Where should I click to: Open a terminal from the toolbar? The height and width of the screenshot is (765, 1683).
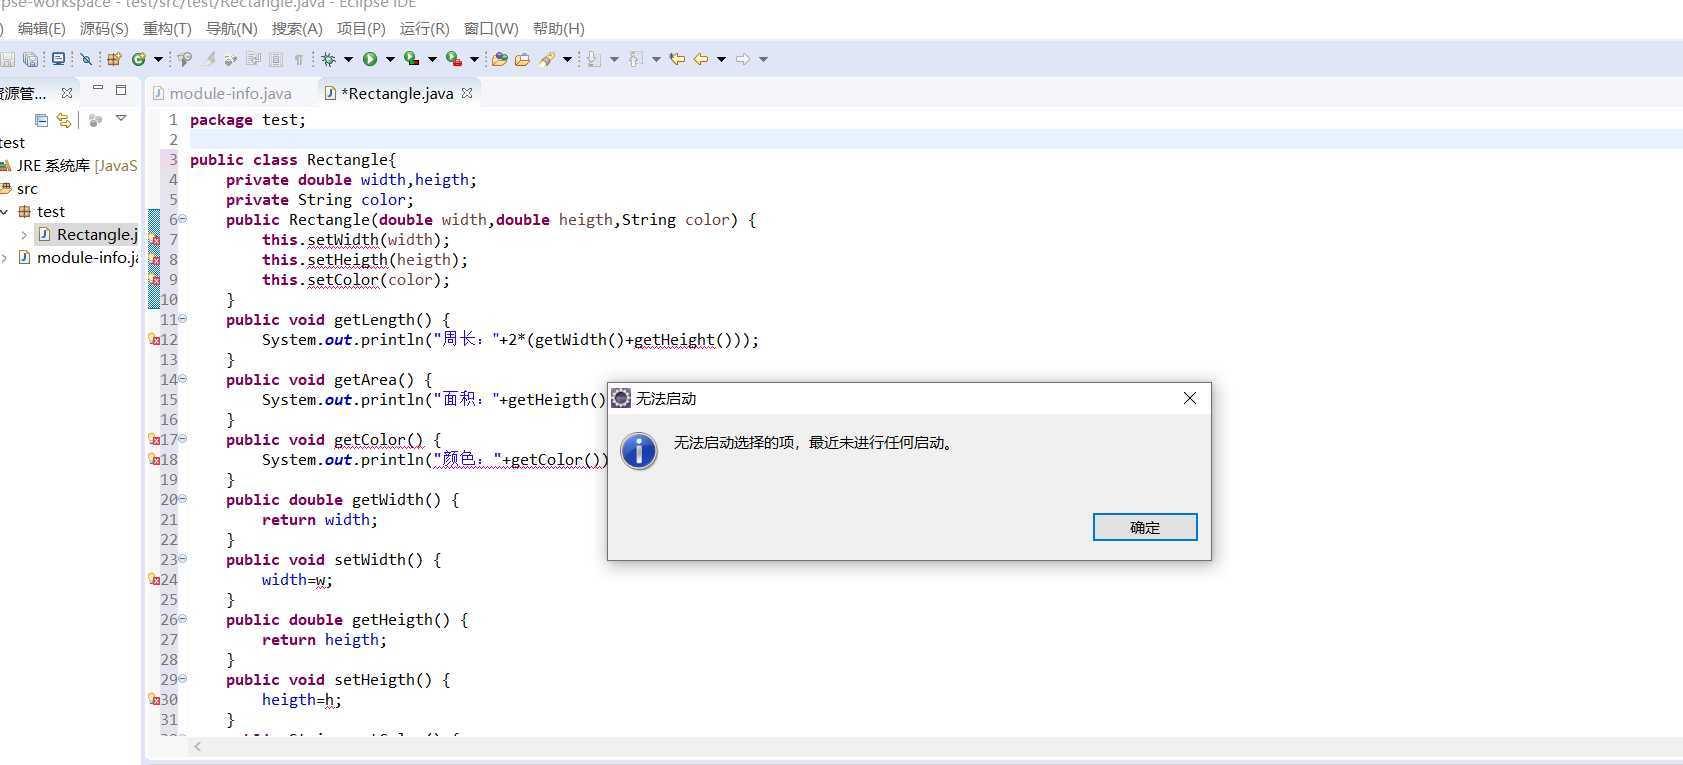click(x=58, y=59)
